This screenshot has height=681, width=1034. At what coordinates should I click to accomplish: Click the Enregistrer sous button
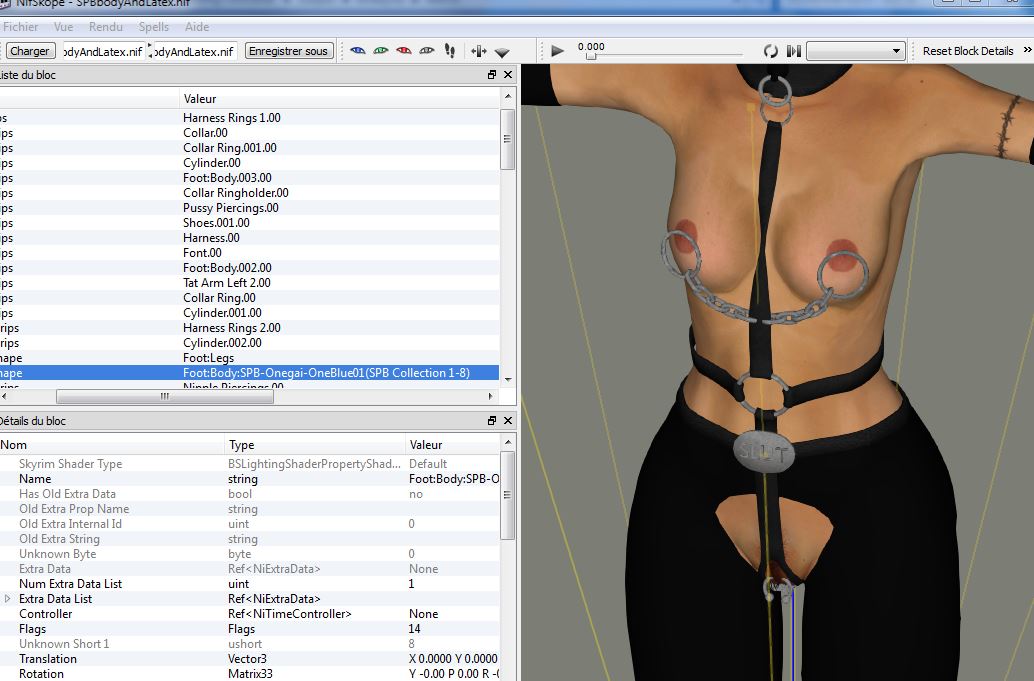(288, 51)
